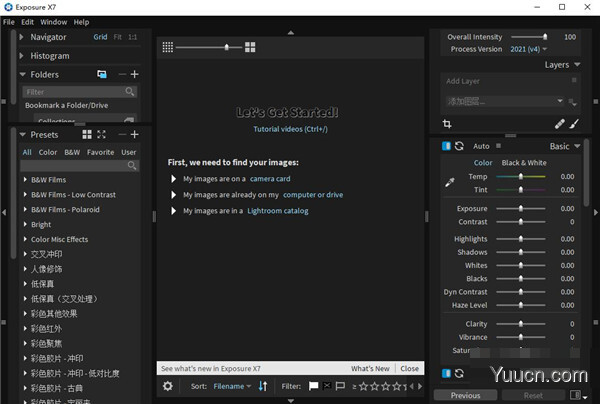Image resolution: width=600 pixels, height=404 pixels.
Task: Click folder filter magnifier icon
Action: click(130, 91)
